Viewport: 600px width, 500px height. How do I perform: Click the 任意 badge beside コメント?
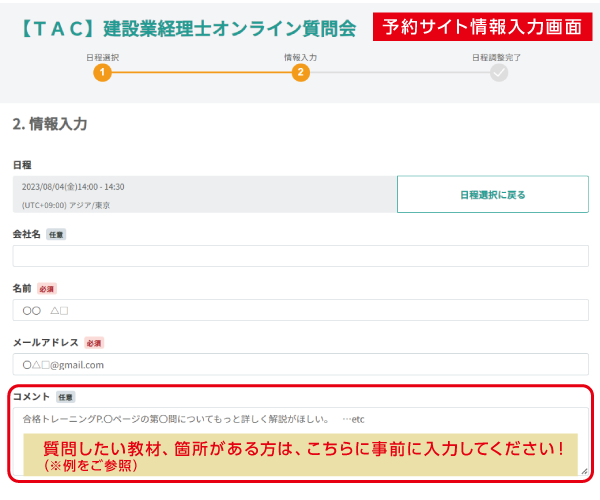[x=65, y=396]
